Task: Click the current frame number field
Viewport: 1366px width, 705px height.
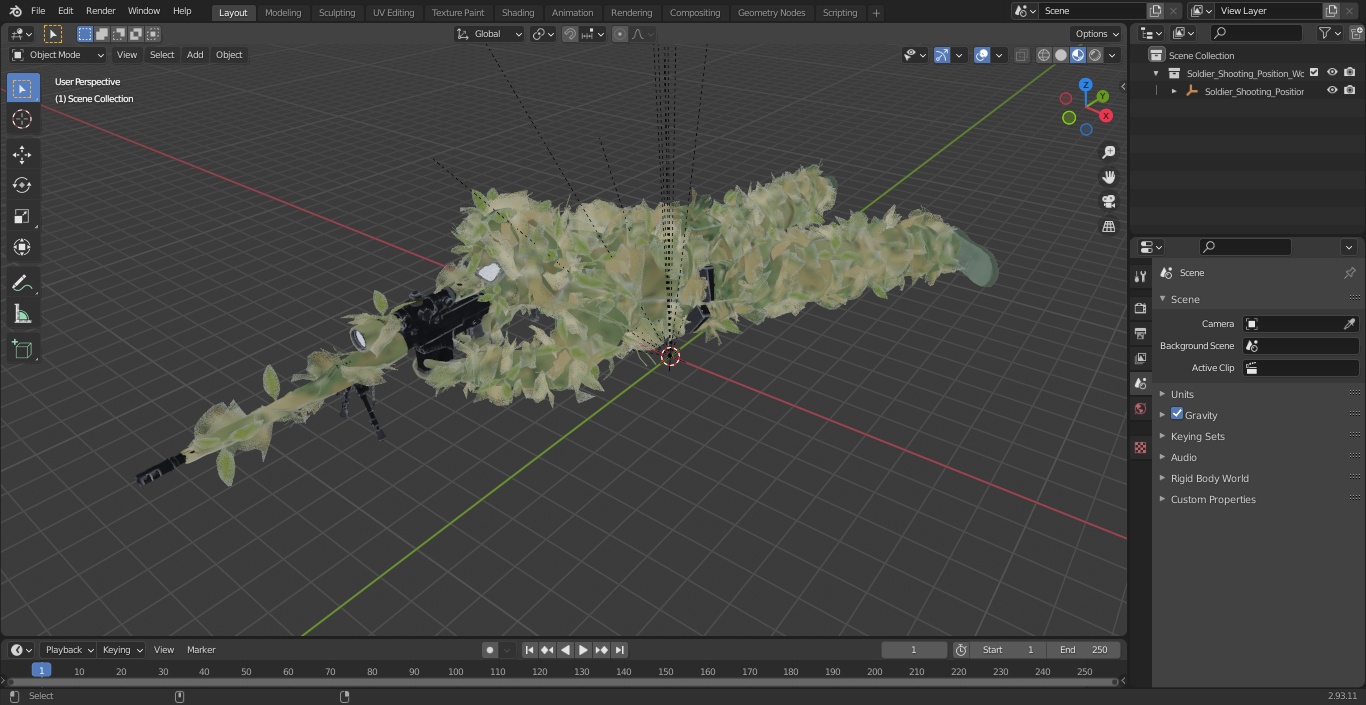Action: [x=913, y=650]
